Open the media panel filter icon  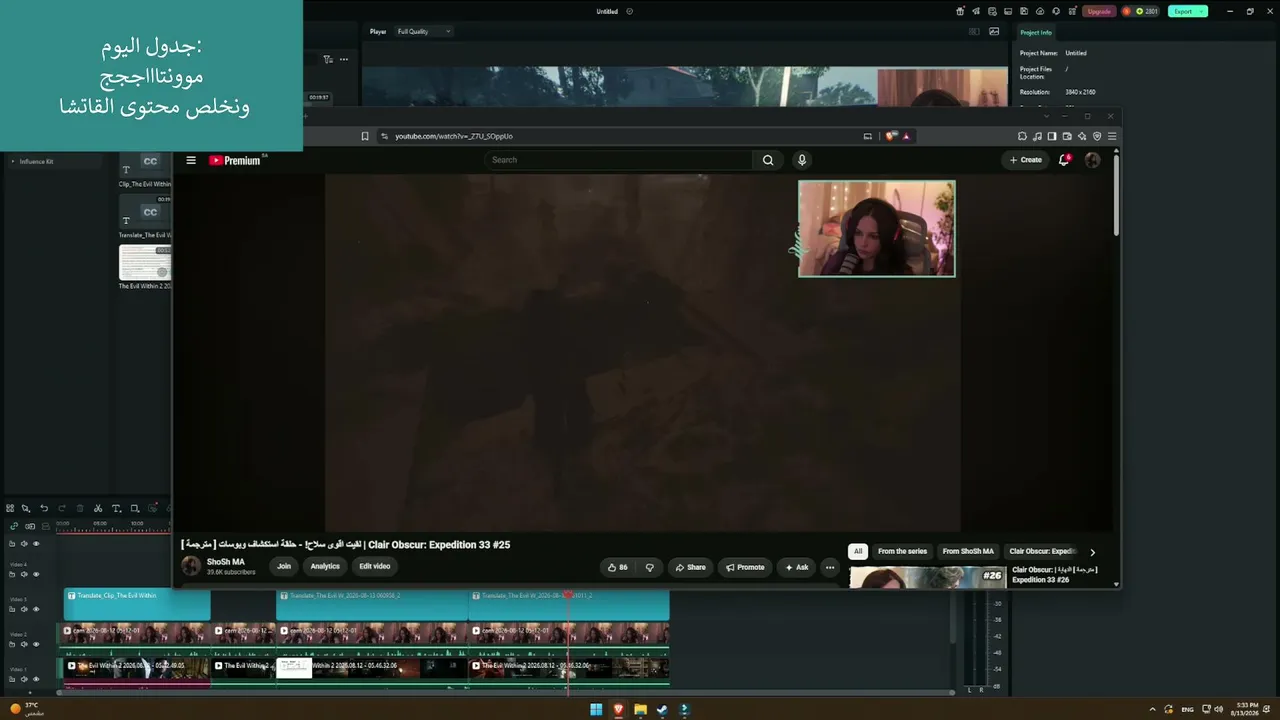[328, 59]
